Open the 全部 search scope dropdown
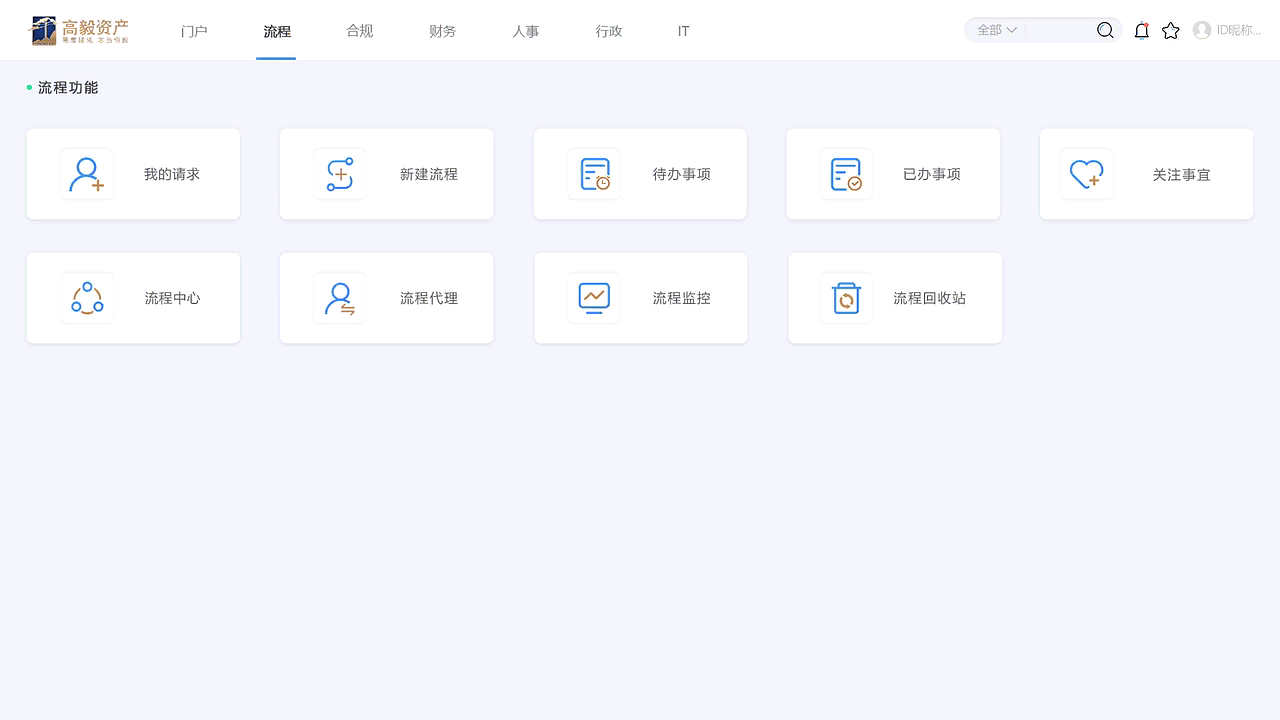Image resolution: width=1280 pixels, height=720 pixels. click(996, 30)
